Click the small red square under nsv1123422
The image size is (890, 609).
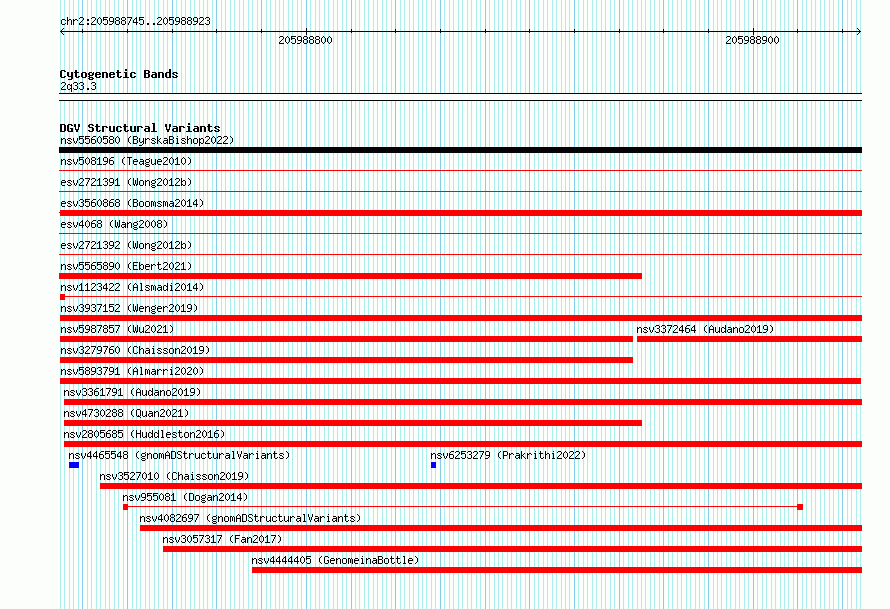[62, 297]
